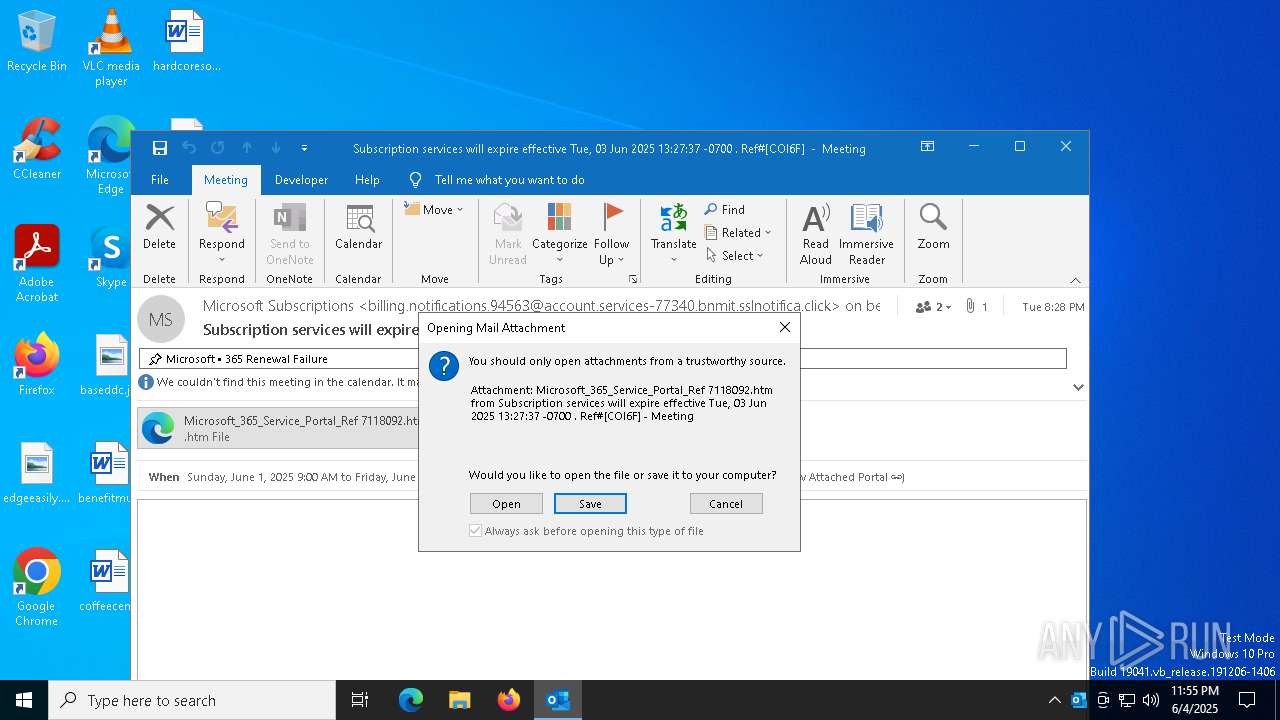Image resolution: width=1280 pixels, height=720 pixels.
Task: Click the meeting not found info text
Action: pyautogui.click(x=289, y=382)
